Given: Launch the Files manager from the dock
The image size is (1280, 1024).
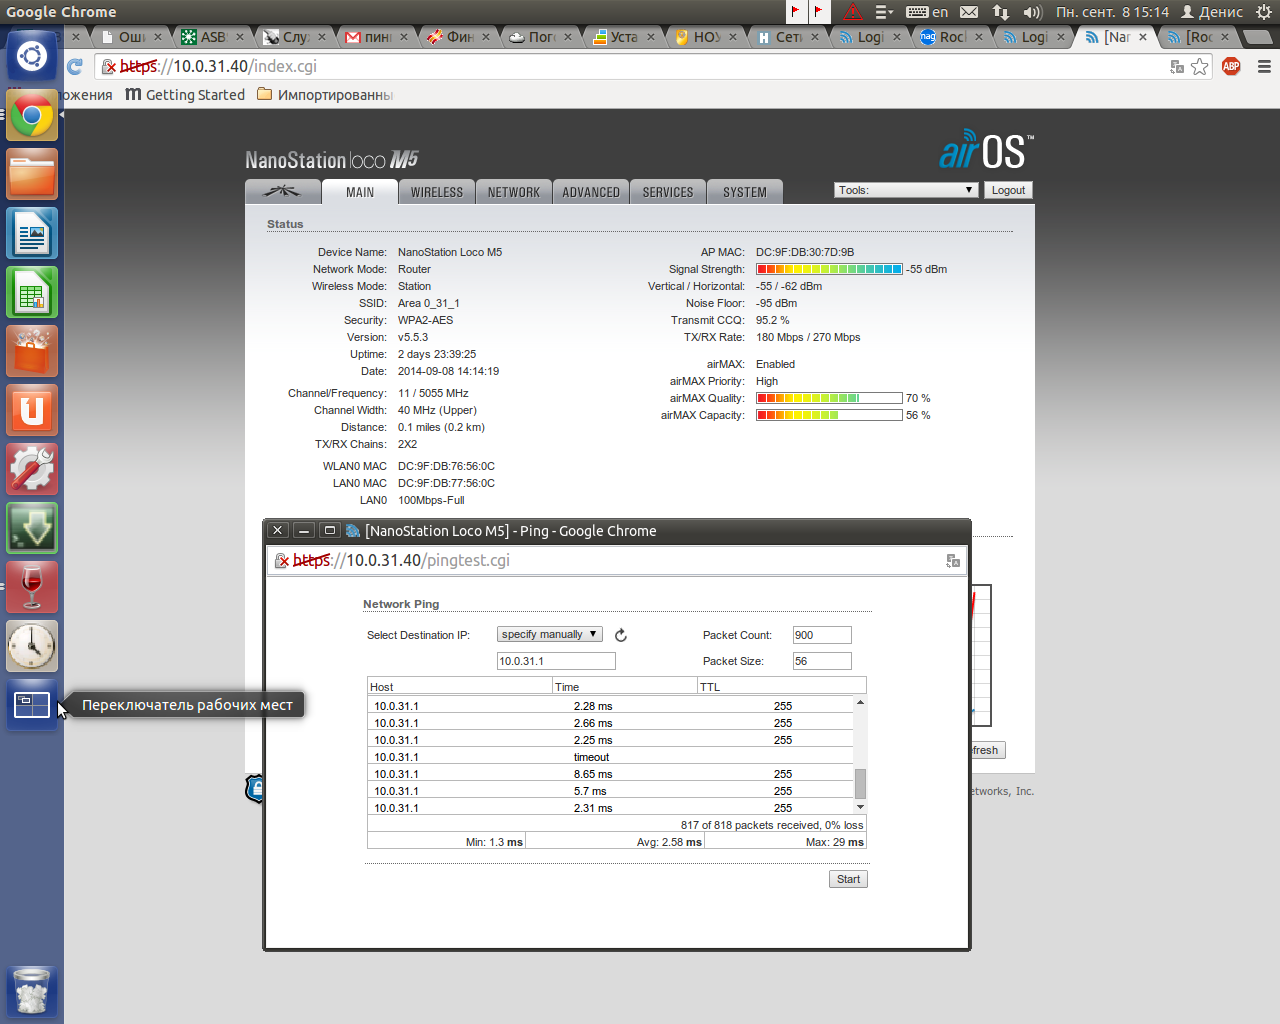Looking at the screenshot, I should click(x=32, y=175).
